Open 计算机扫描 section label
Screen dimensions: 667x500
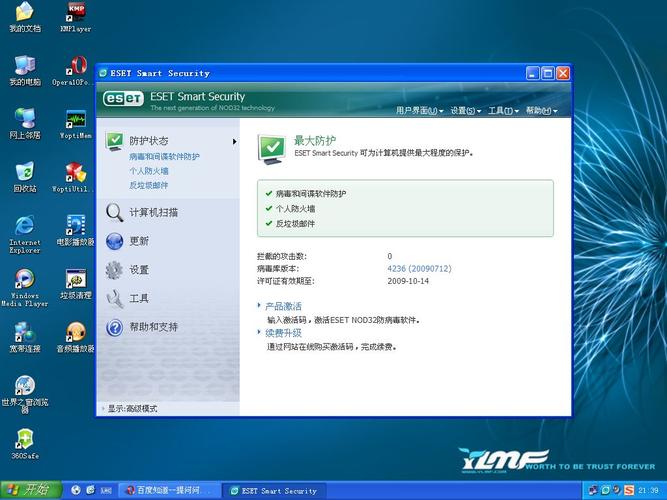[x=154, y=212]
